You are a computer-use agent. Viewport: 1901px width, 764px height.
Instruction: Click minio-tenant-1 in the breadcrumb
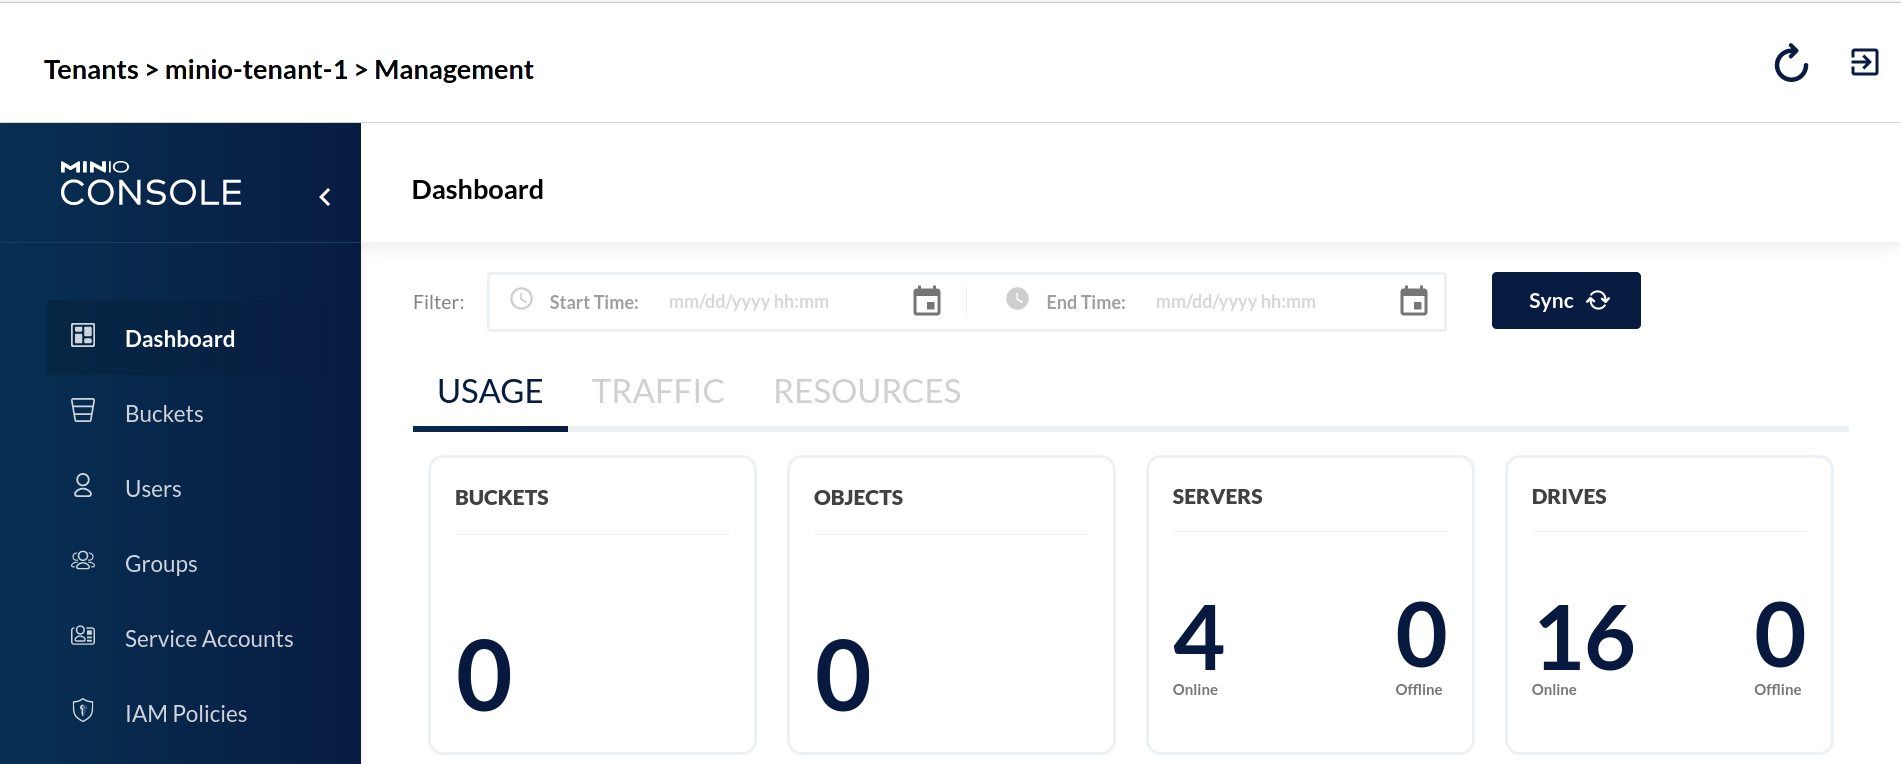click(x=256, y=70)
